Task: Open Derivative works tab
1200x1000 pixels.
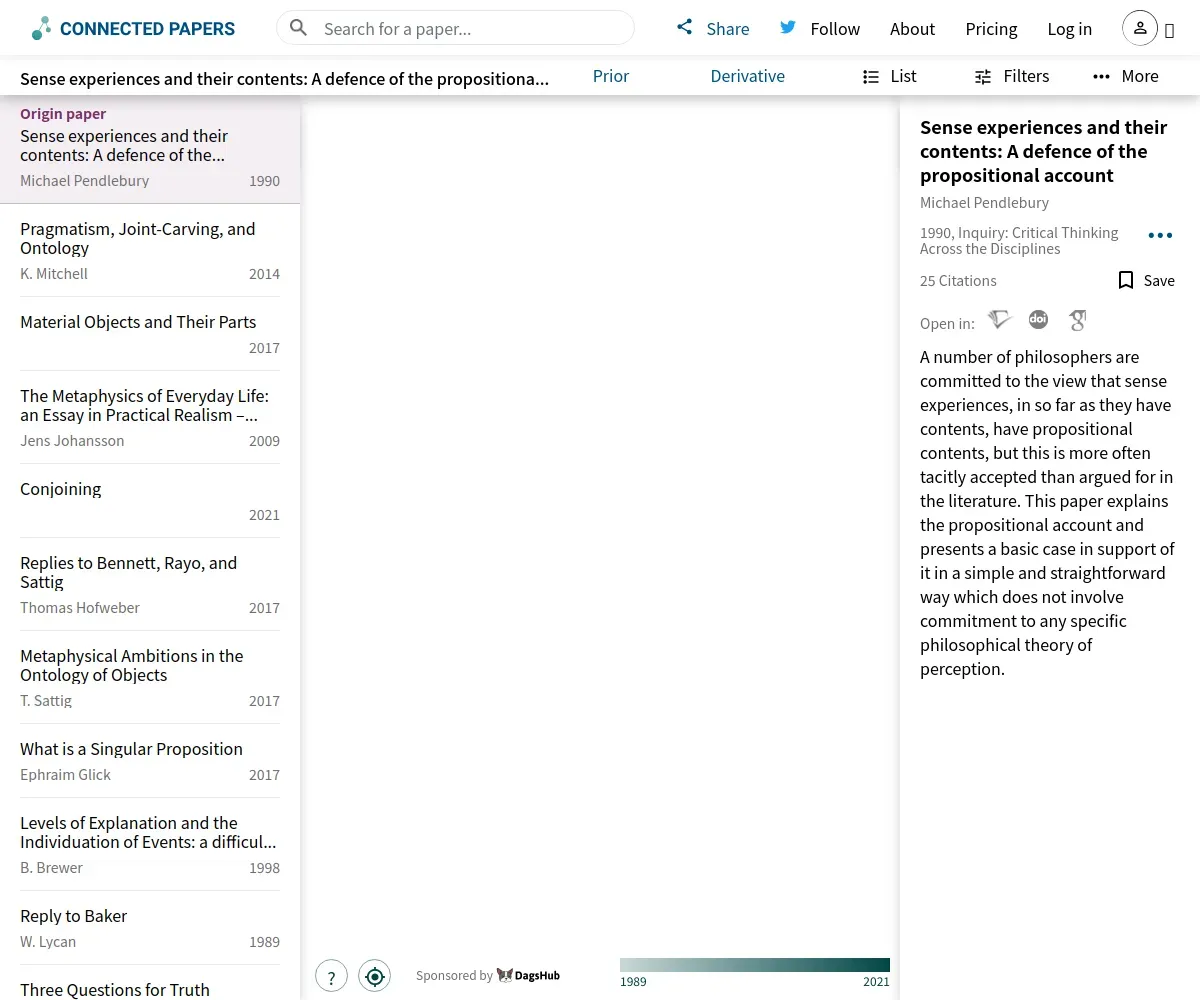Action: click(x=748, y=76)
